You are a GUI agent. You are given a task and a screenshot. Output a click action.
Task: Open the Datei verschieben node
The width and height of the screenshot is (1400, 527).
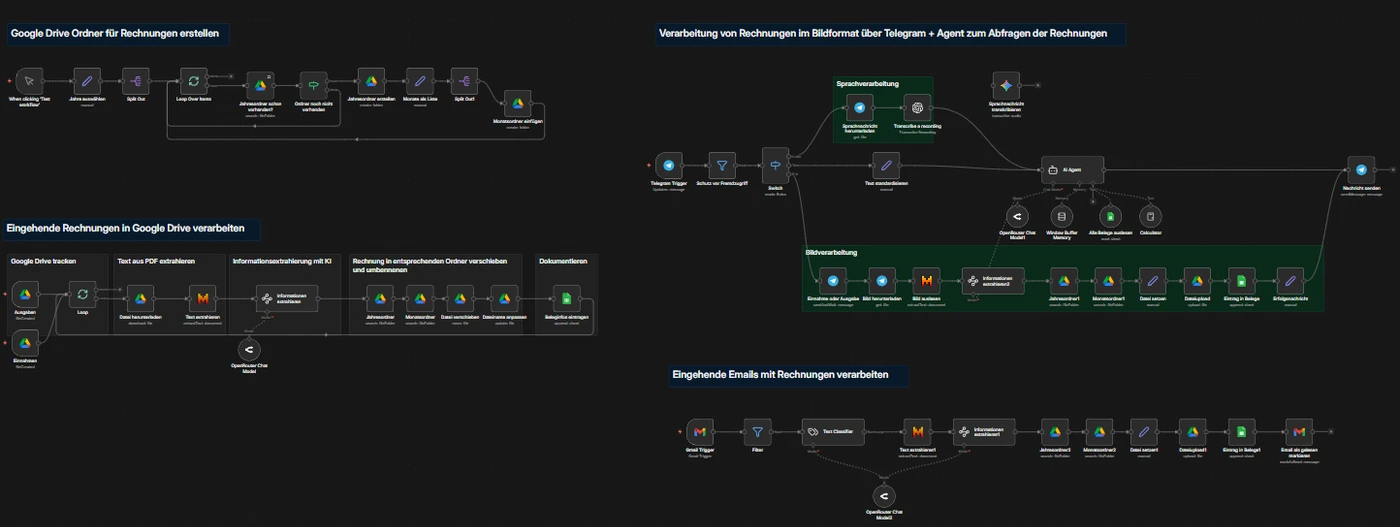click(x=459, y=299)
